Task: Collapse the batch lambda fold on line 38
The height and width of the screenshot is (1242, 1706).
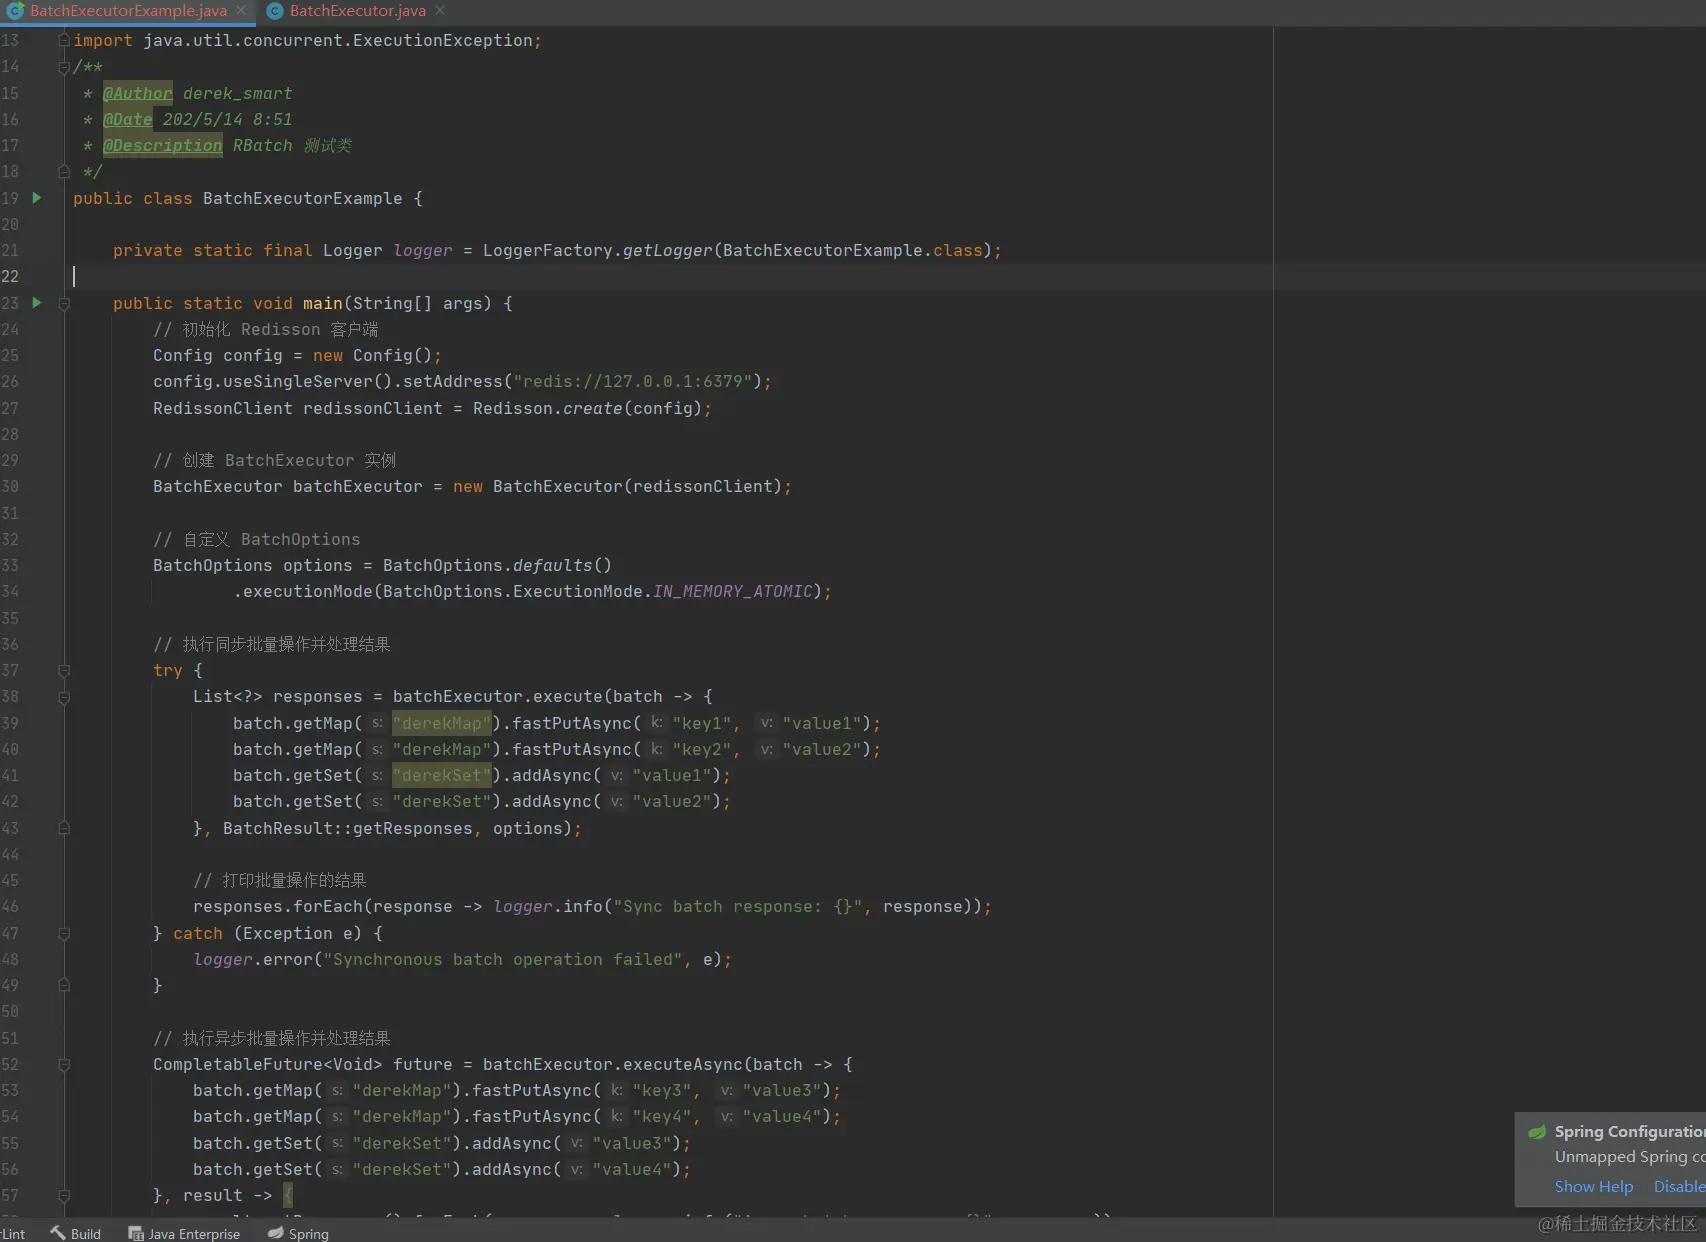Action: click(64, 697)
